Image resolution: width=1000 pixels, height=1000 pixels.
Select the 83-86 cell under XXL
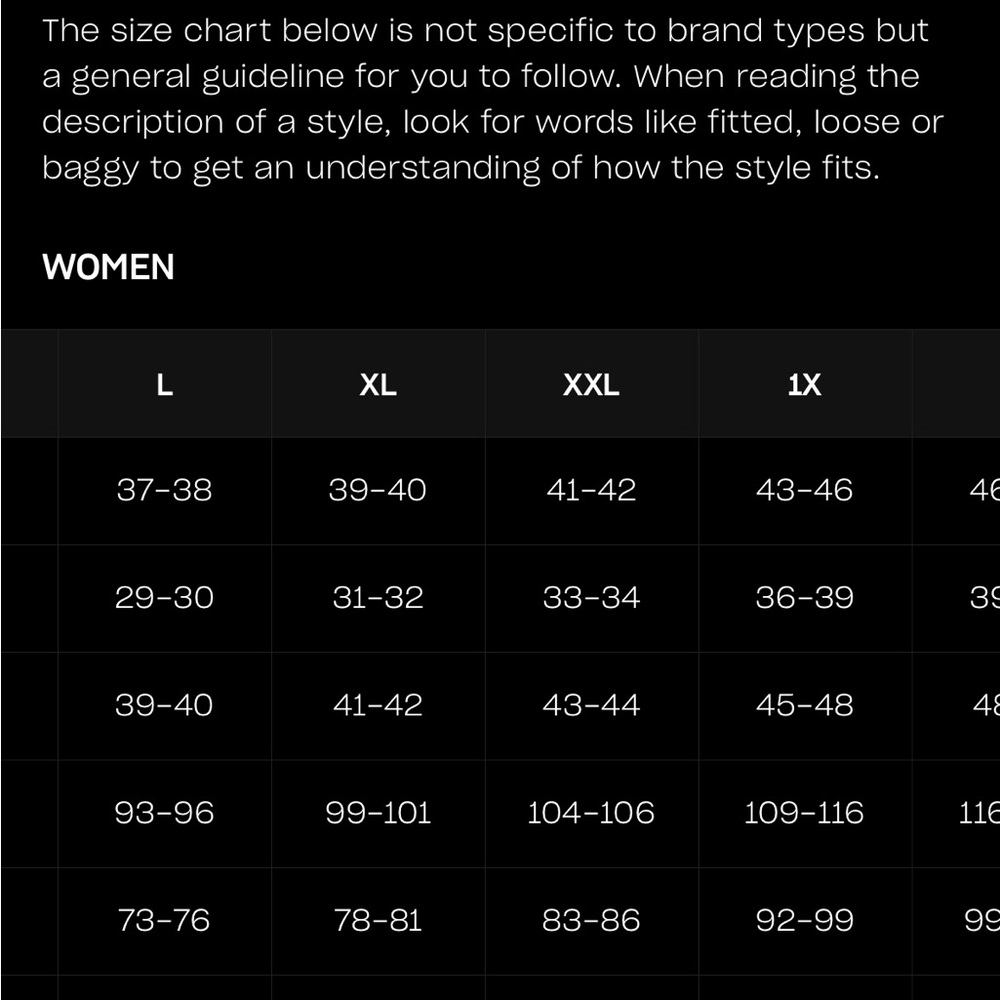coord(591,920)
